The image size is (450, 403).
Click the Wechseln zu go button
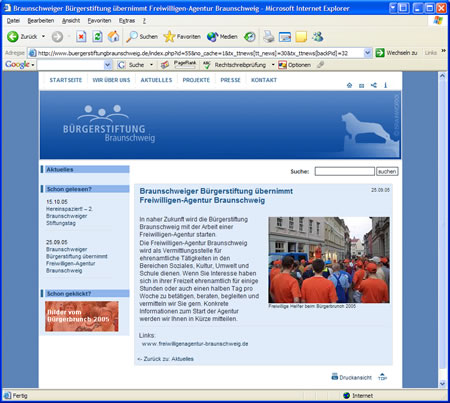[x=396, y=53]
